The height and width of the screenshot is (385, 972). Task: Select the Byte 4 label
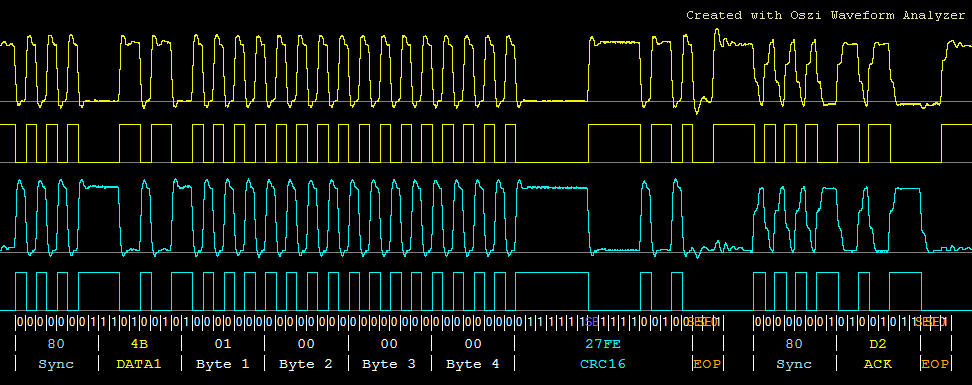pyautogui.click(x=472, y=364)
